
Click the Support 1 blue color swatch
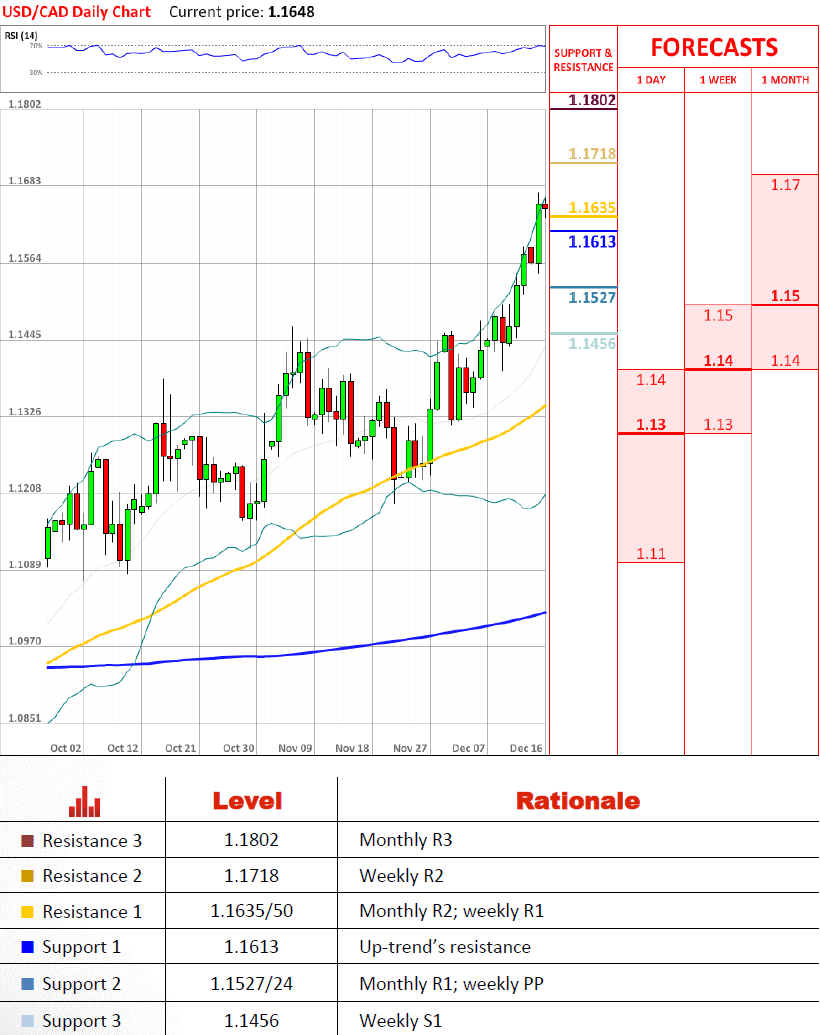27,947
